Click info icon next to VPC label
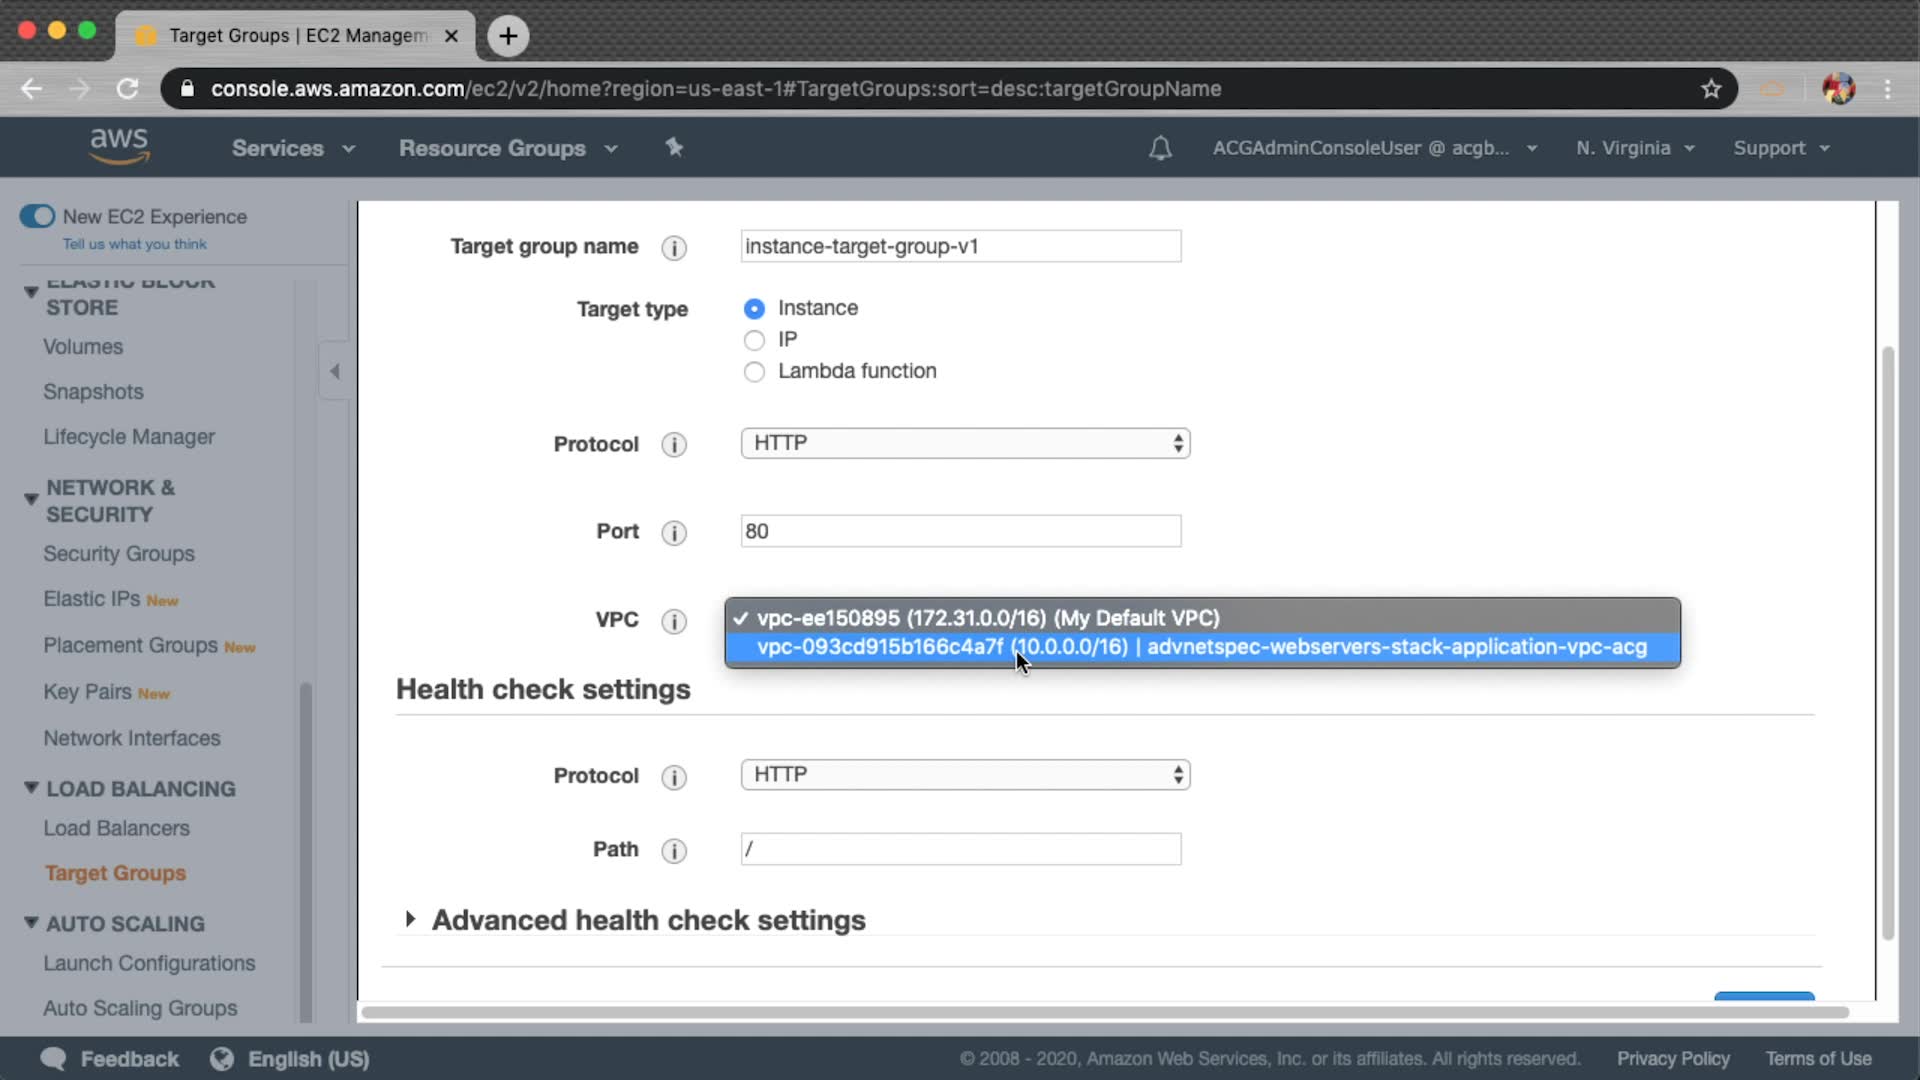 (674, 621)
